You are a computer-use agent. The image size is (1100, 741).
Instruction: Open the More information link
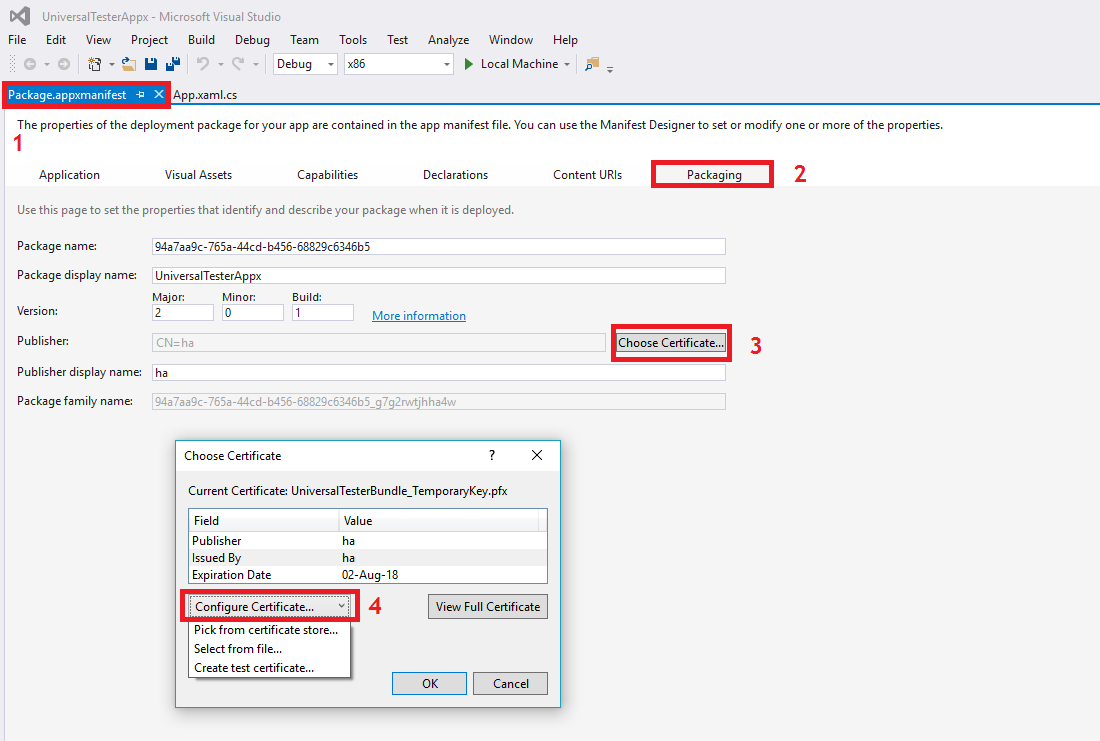pos(418,315)
